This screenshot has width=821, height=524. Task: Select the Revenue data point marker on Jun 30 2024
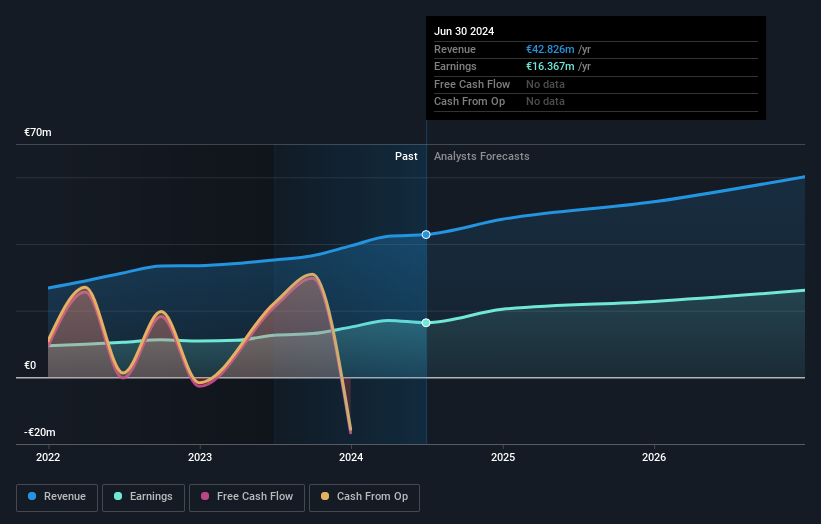pyautogui.click(x=426, y=235)
